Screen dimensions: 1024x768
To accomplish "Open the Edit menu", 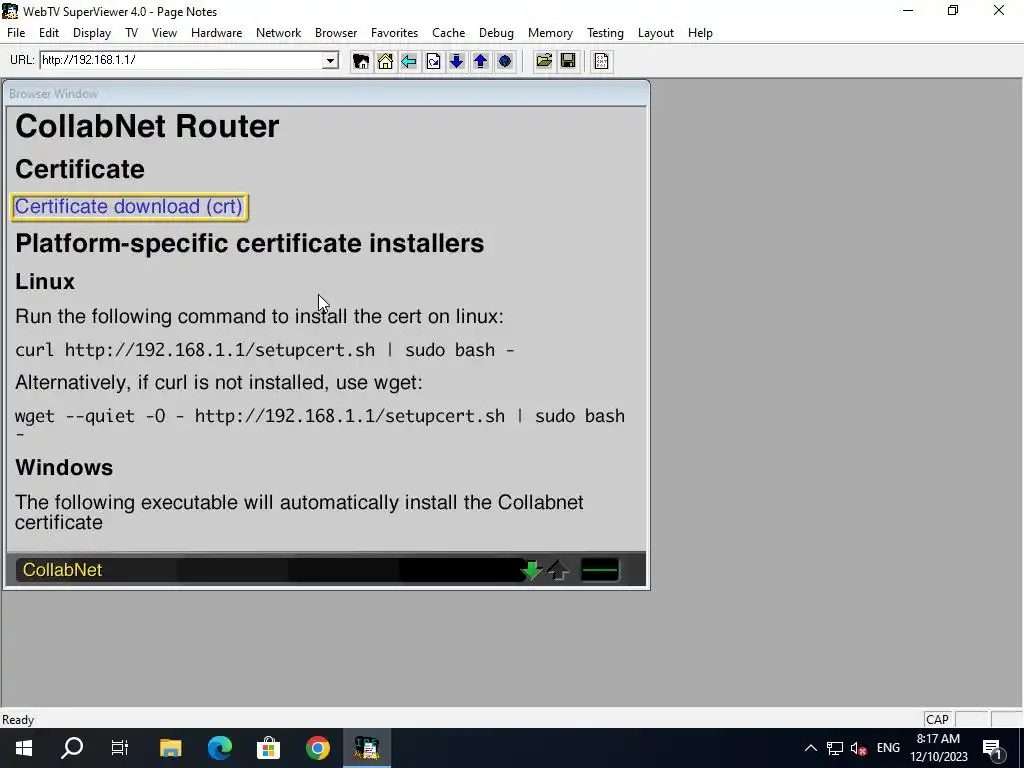I will [48, 33].
